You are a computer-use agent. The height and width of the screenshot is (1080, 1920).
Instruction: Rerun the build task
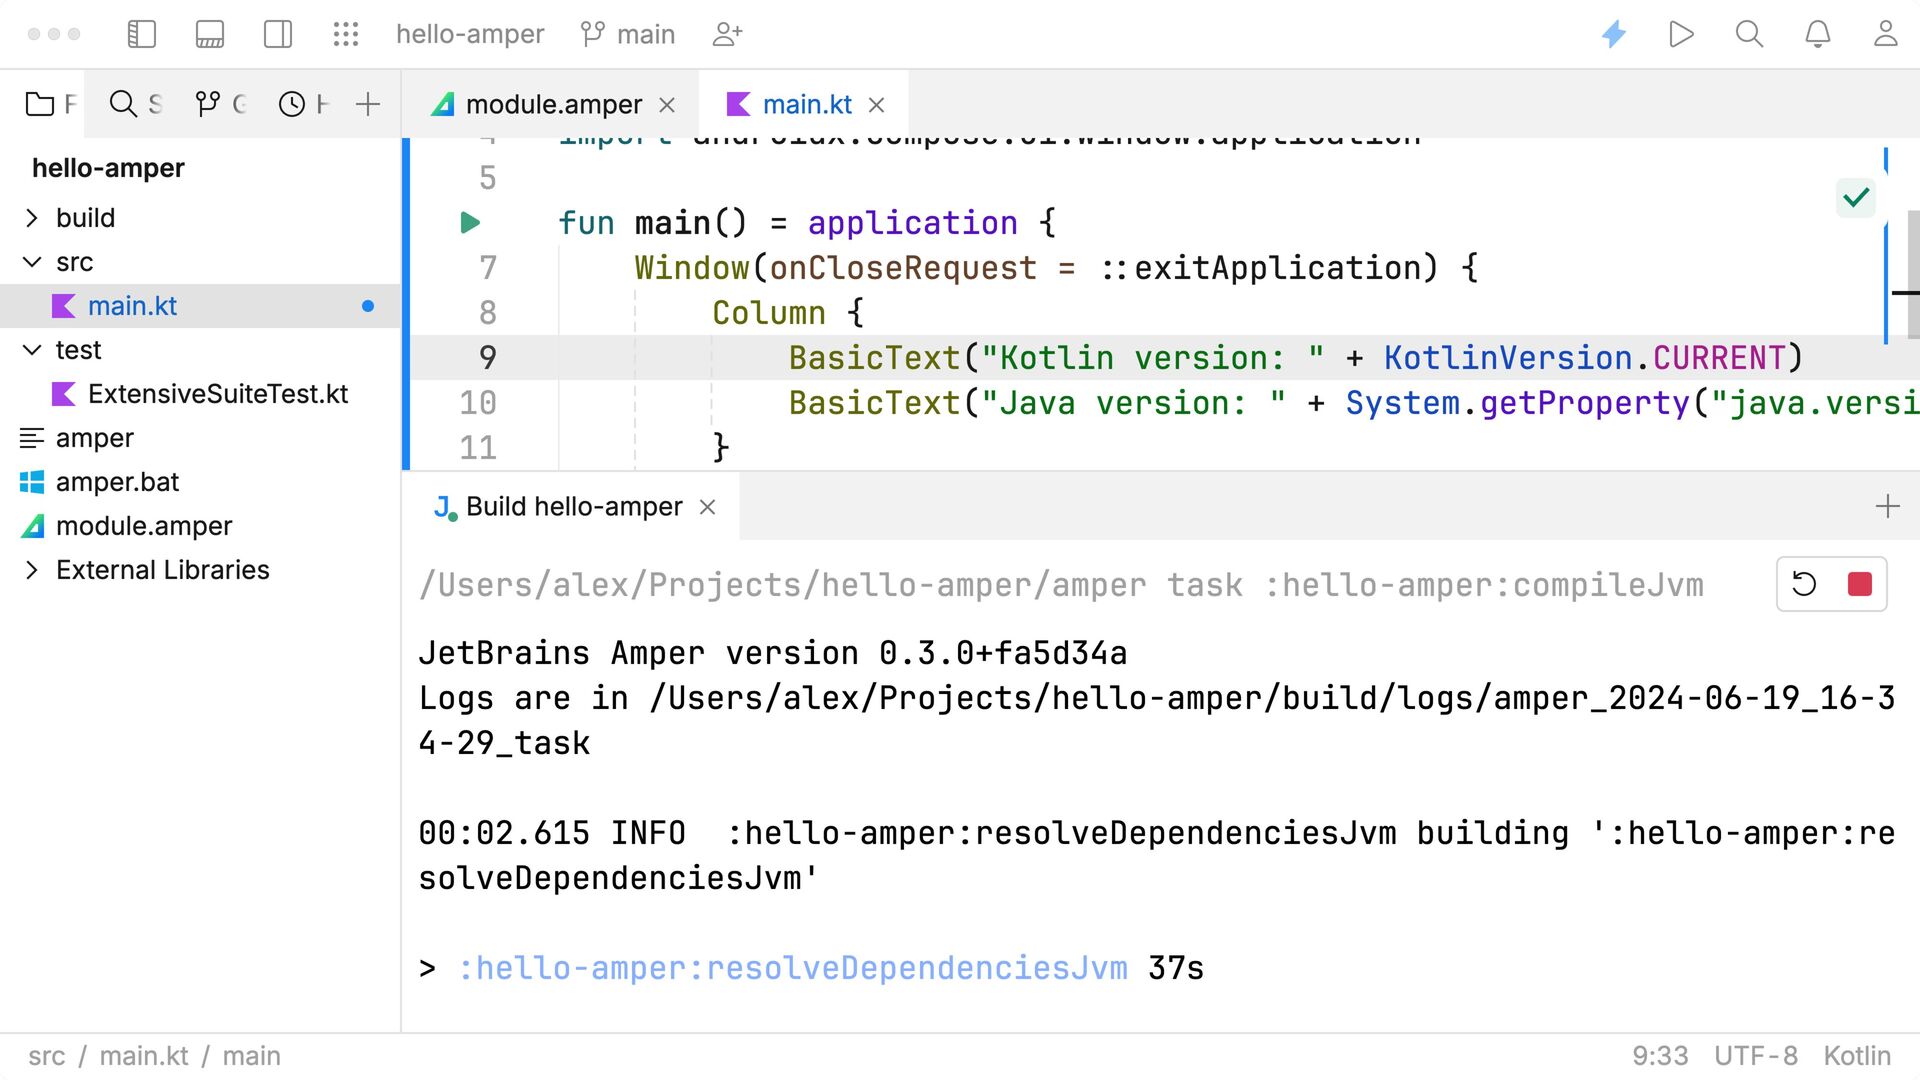point(1804,584)
